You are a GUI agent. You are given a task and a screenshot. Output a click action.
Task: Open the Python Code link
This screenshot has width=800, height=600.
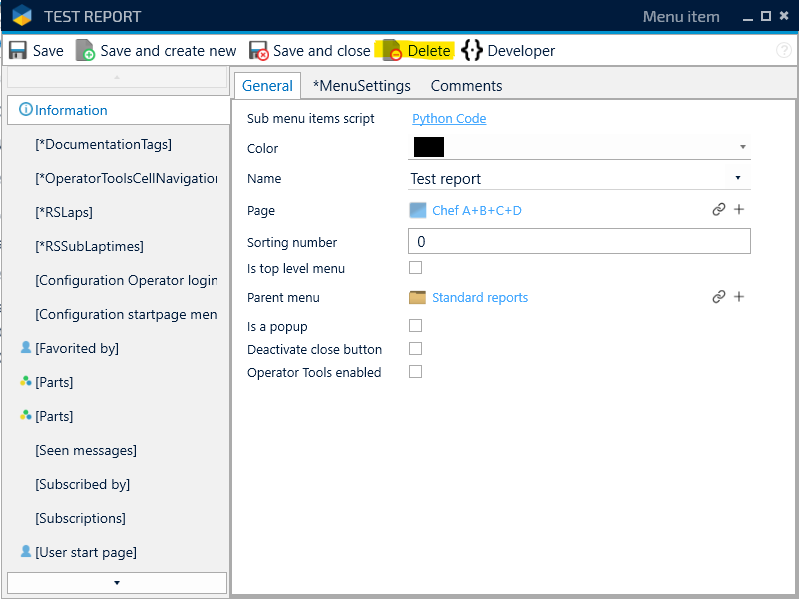(449, 118)
